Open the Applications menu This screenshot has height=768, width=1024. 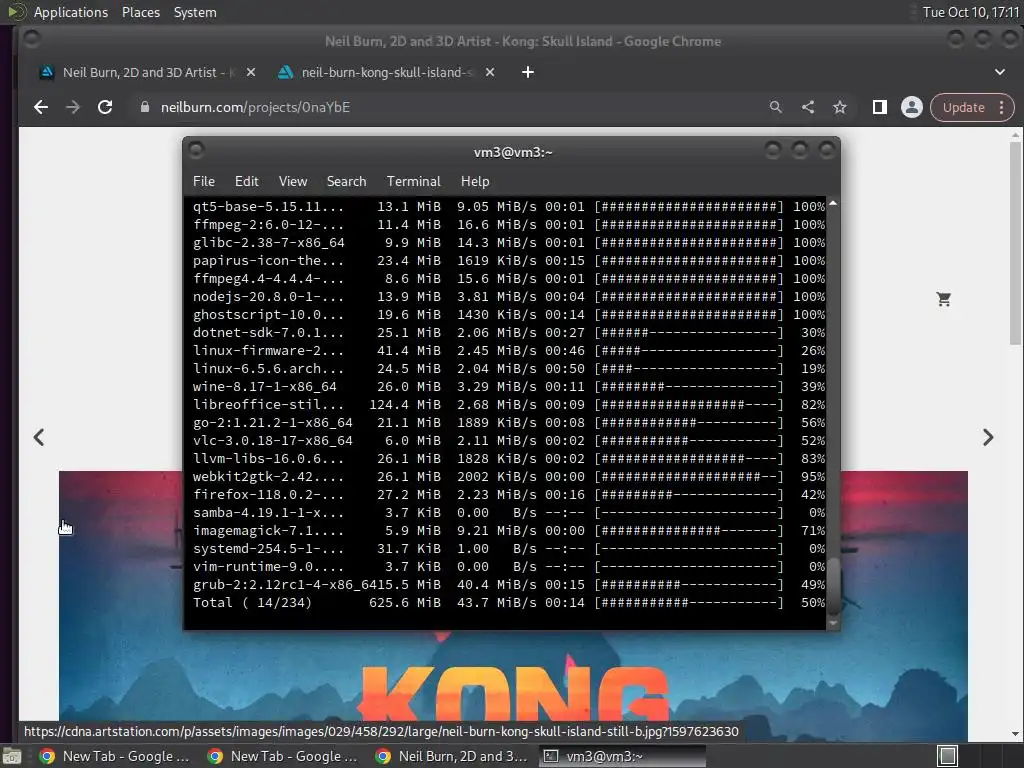71,12
